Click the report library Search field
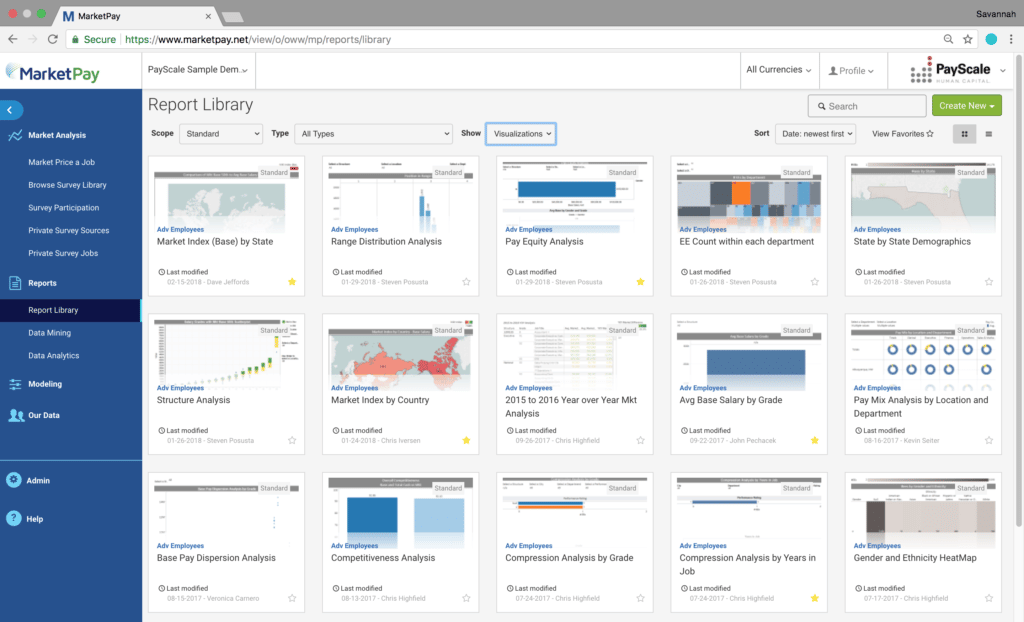Viewport: 1024px width, 622px height. pyautogui.click(x=867, y=106)
